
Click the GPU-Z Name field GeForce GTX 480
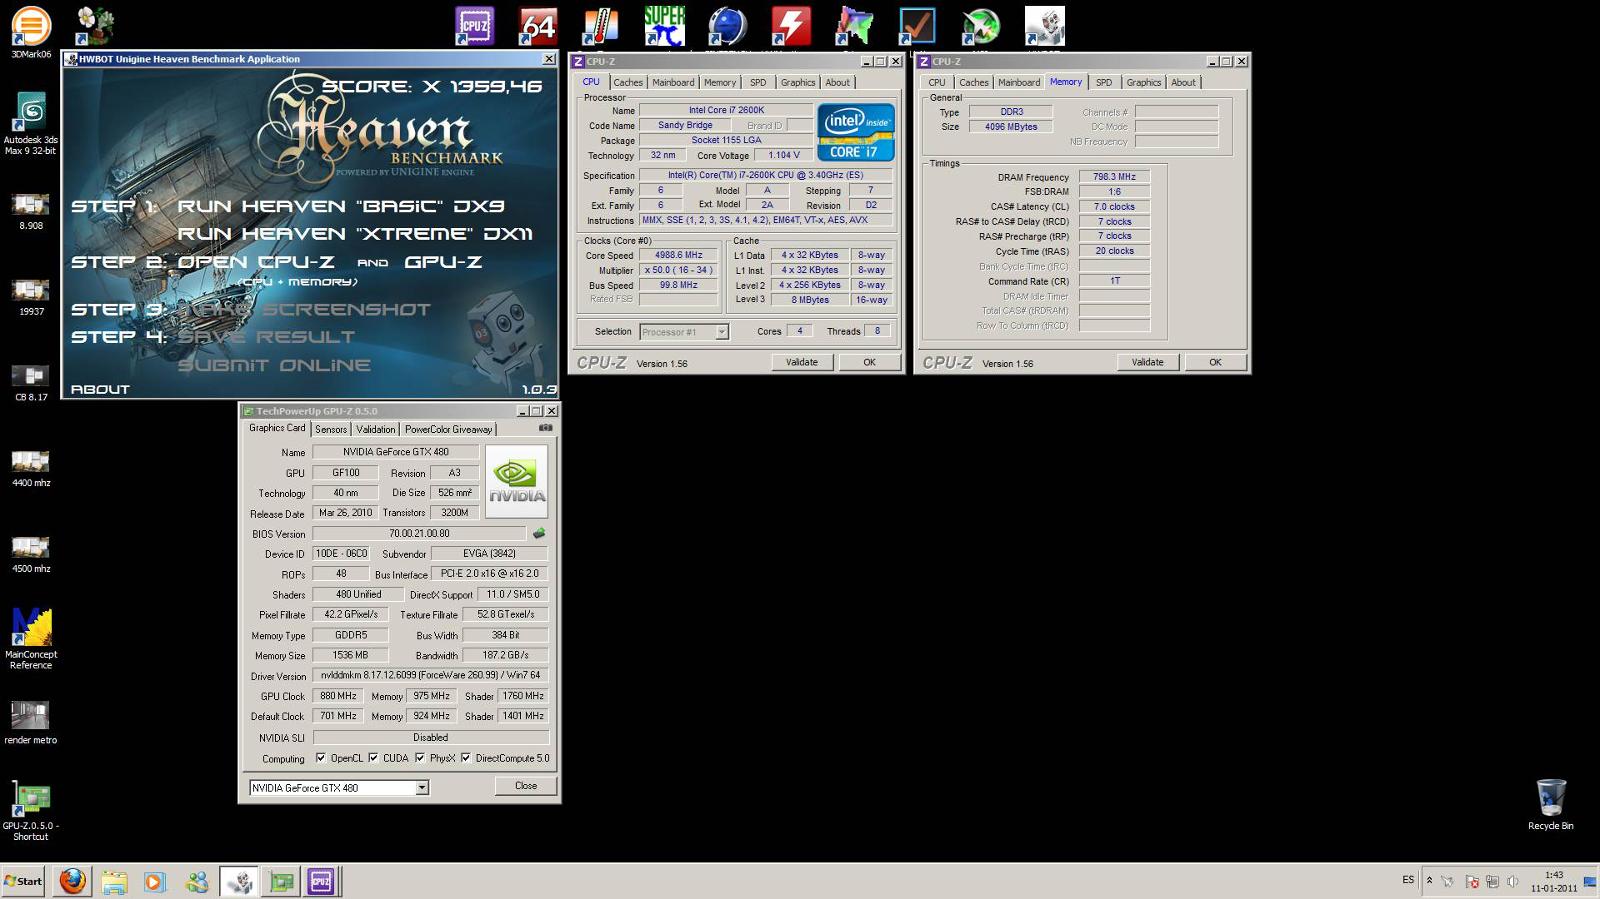coord(395,452)
